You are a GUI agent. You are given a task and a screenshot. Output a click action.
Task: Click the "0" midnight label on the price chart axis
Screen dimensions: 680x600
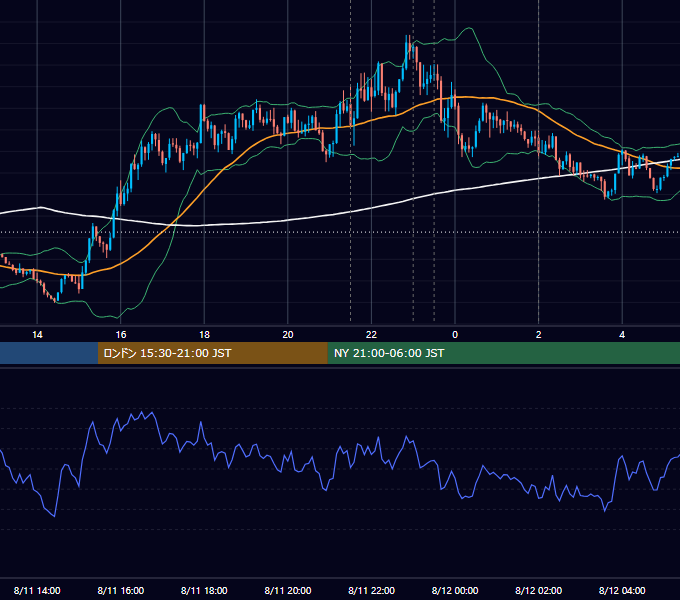[x=455, y=335]
